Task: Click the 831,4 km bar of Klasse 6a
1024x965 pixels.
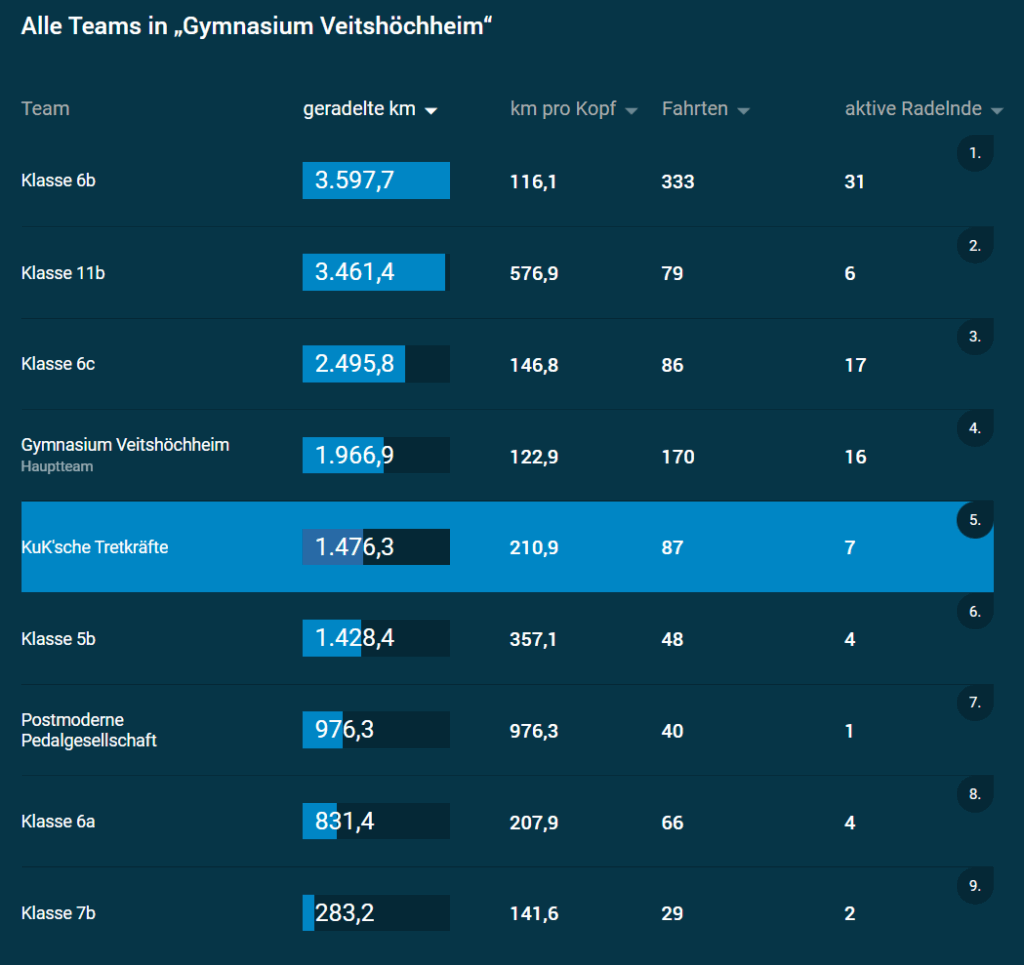Action: tap(376, 821)
